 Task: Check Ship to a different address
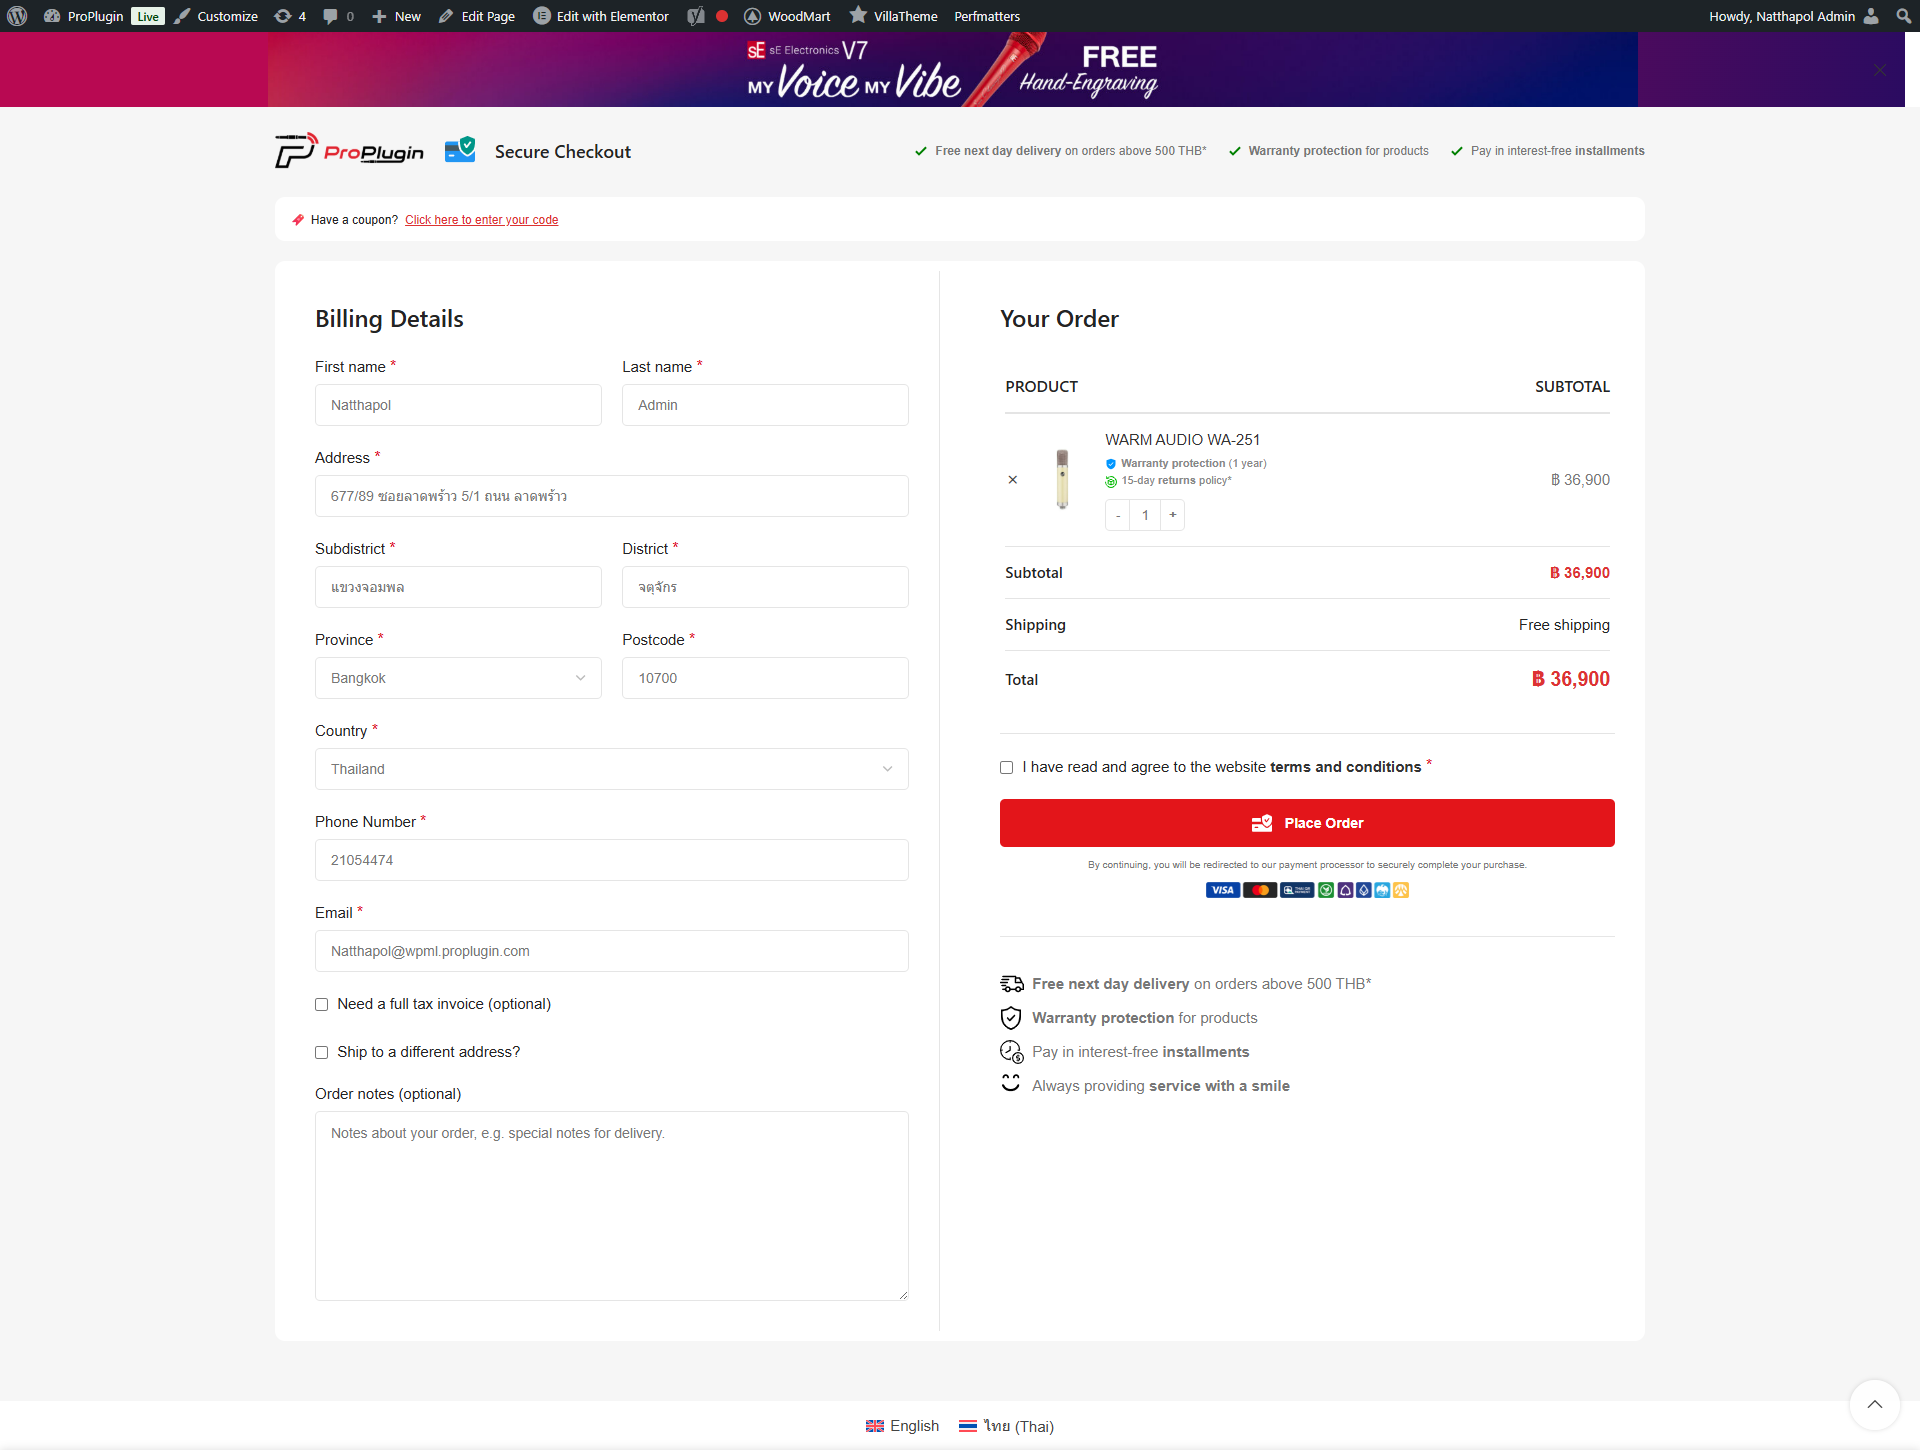(322, 1052)
